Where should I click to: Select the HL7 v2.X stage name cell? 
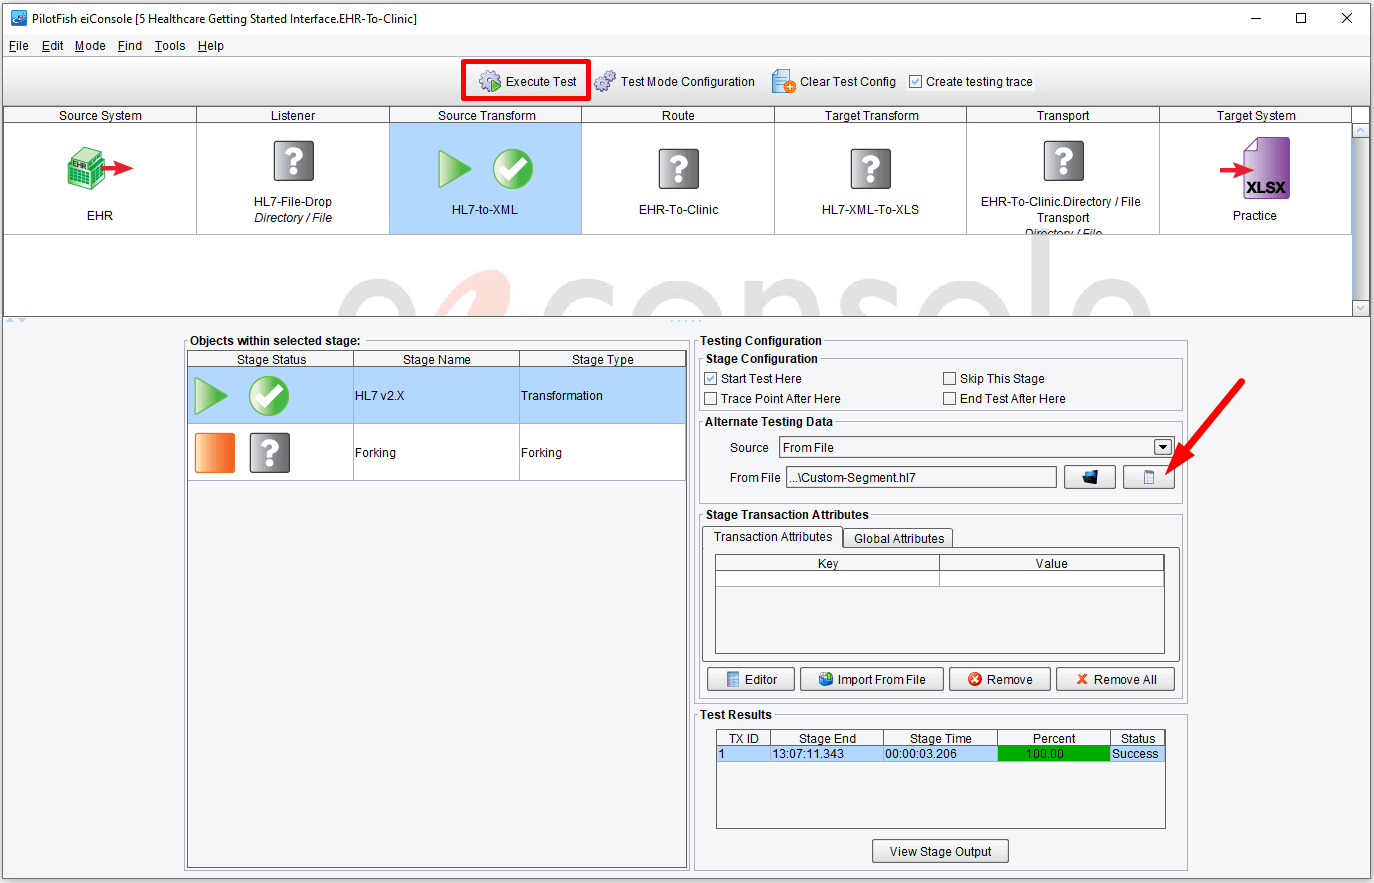[x=437, y=396]
